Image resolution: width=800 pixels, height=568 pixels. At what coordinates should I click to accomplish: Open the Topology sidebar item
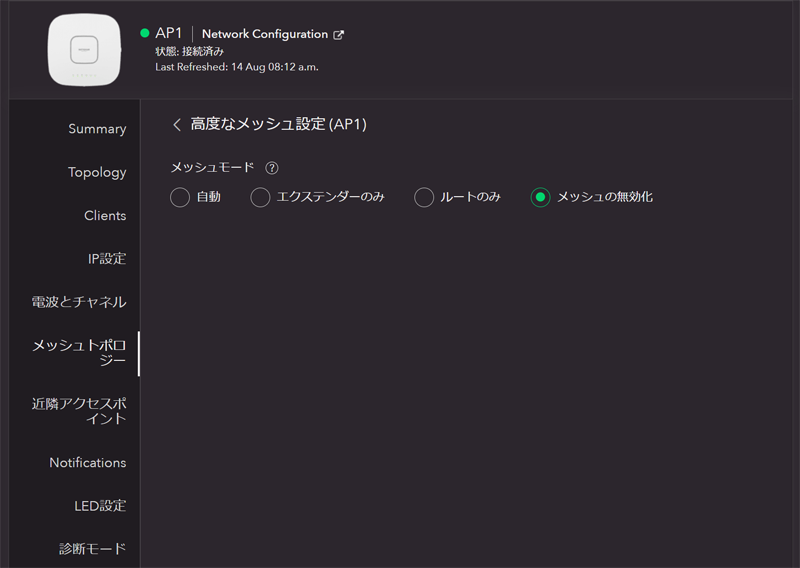(x=97, y=172)
